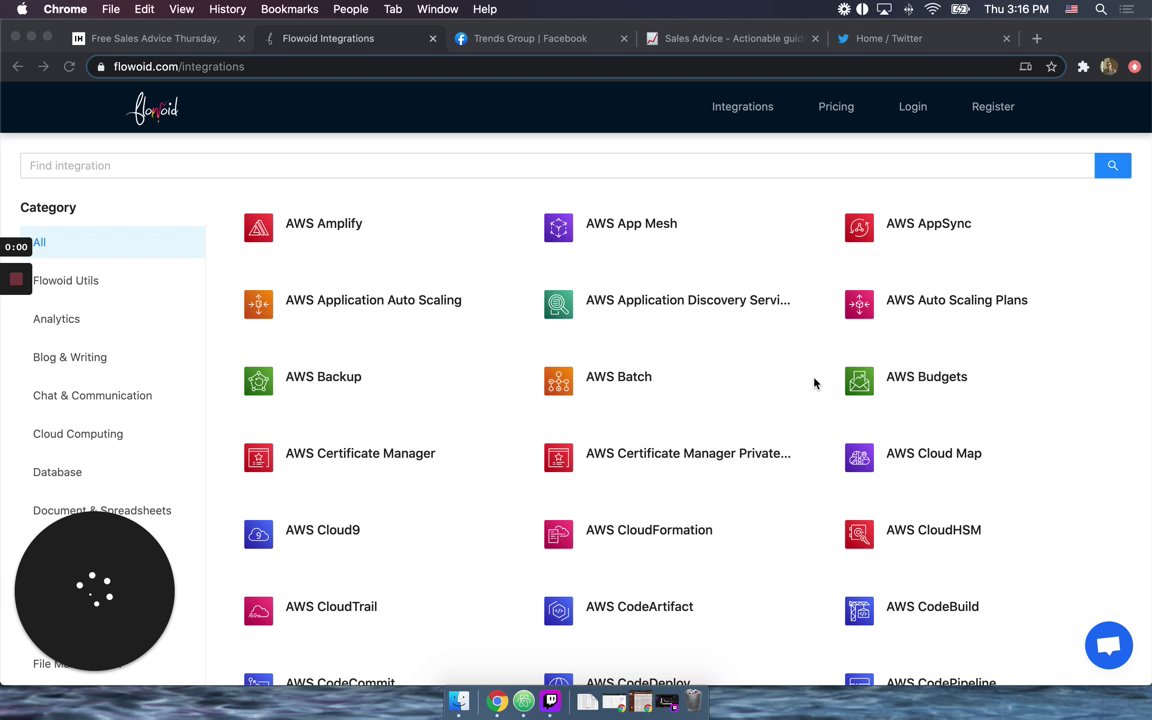Click the blue search magnifier button

(1112, 165)
